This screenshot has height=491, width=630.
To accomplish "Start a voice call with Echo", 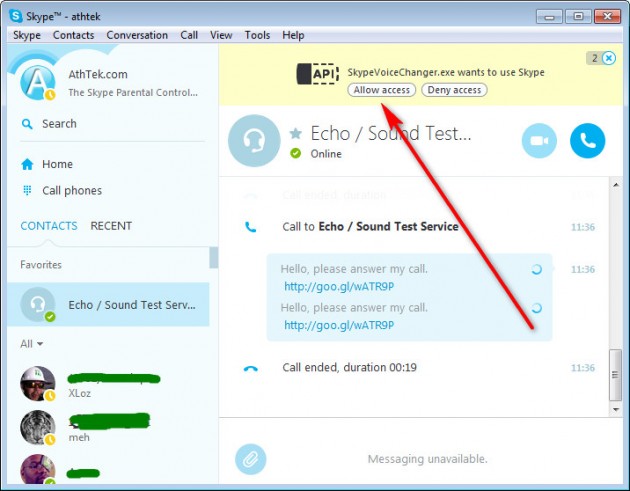I will [x=587, y=141].
